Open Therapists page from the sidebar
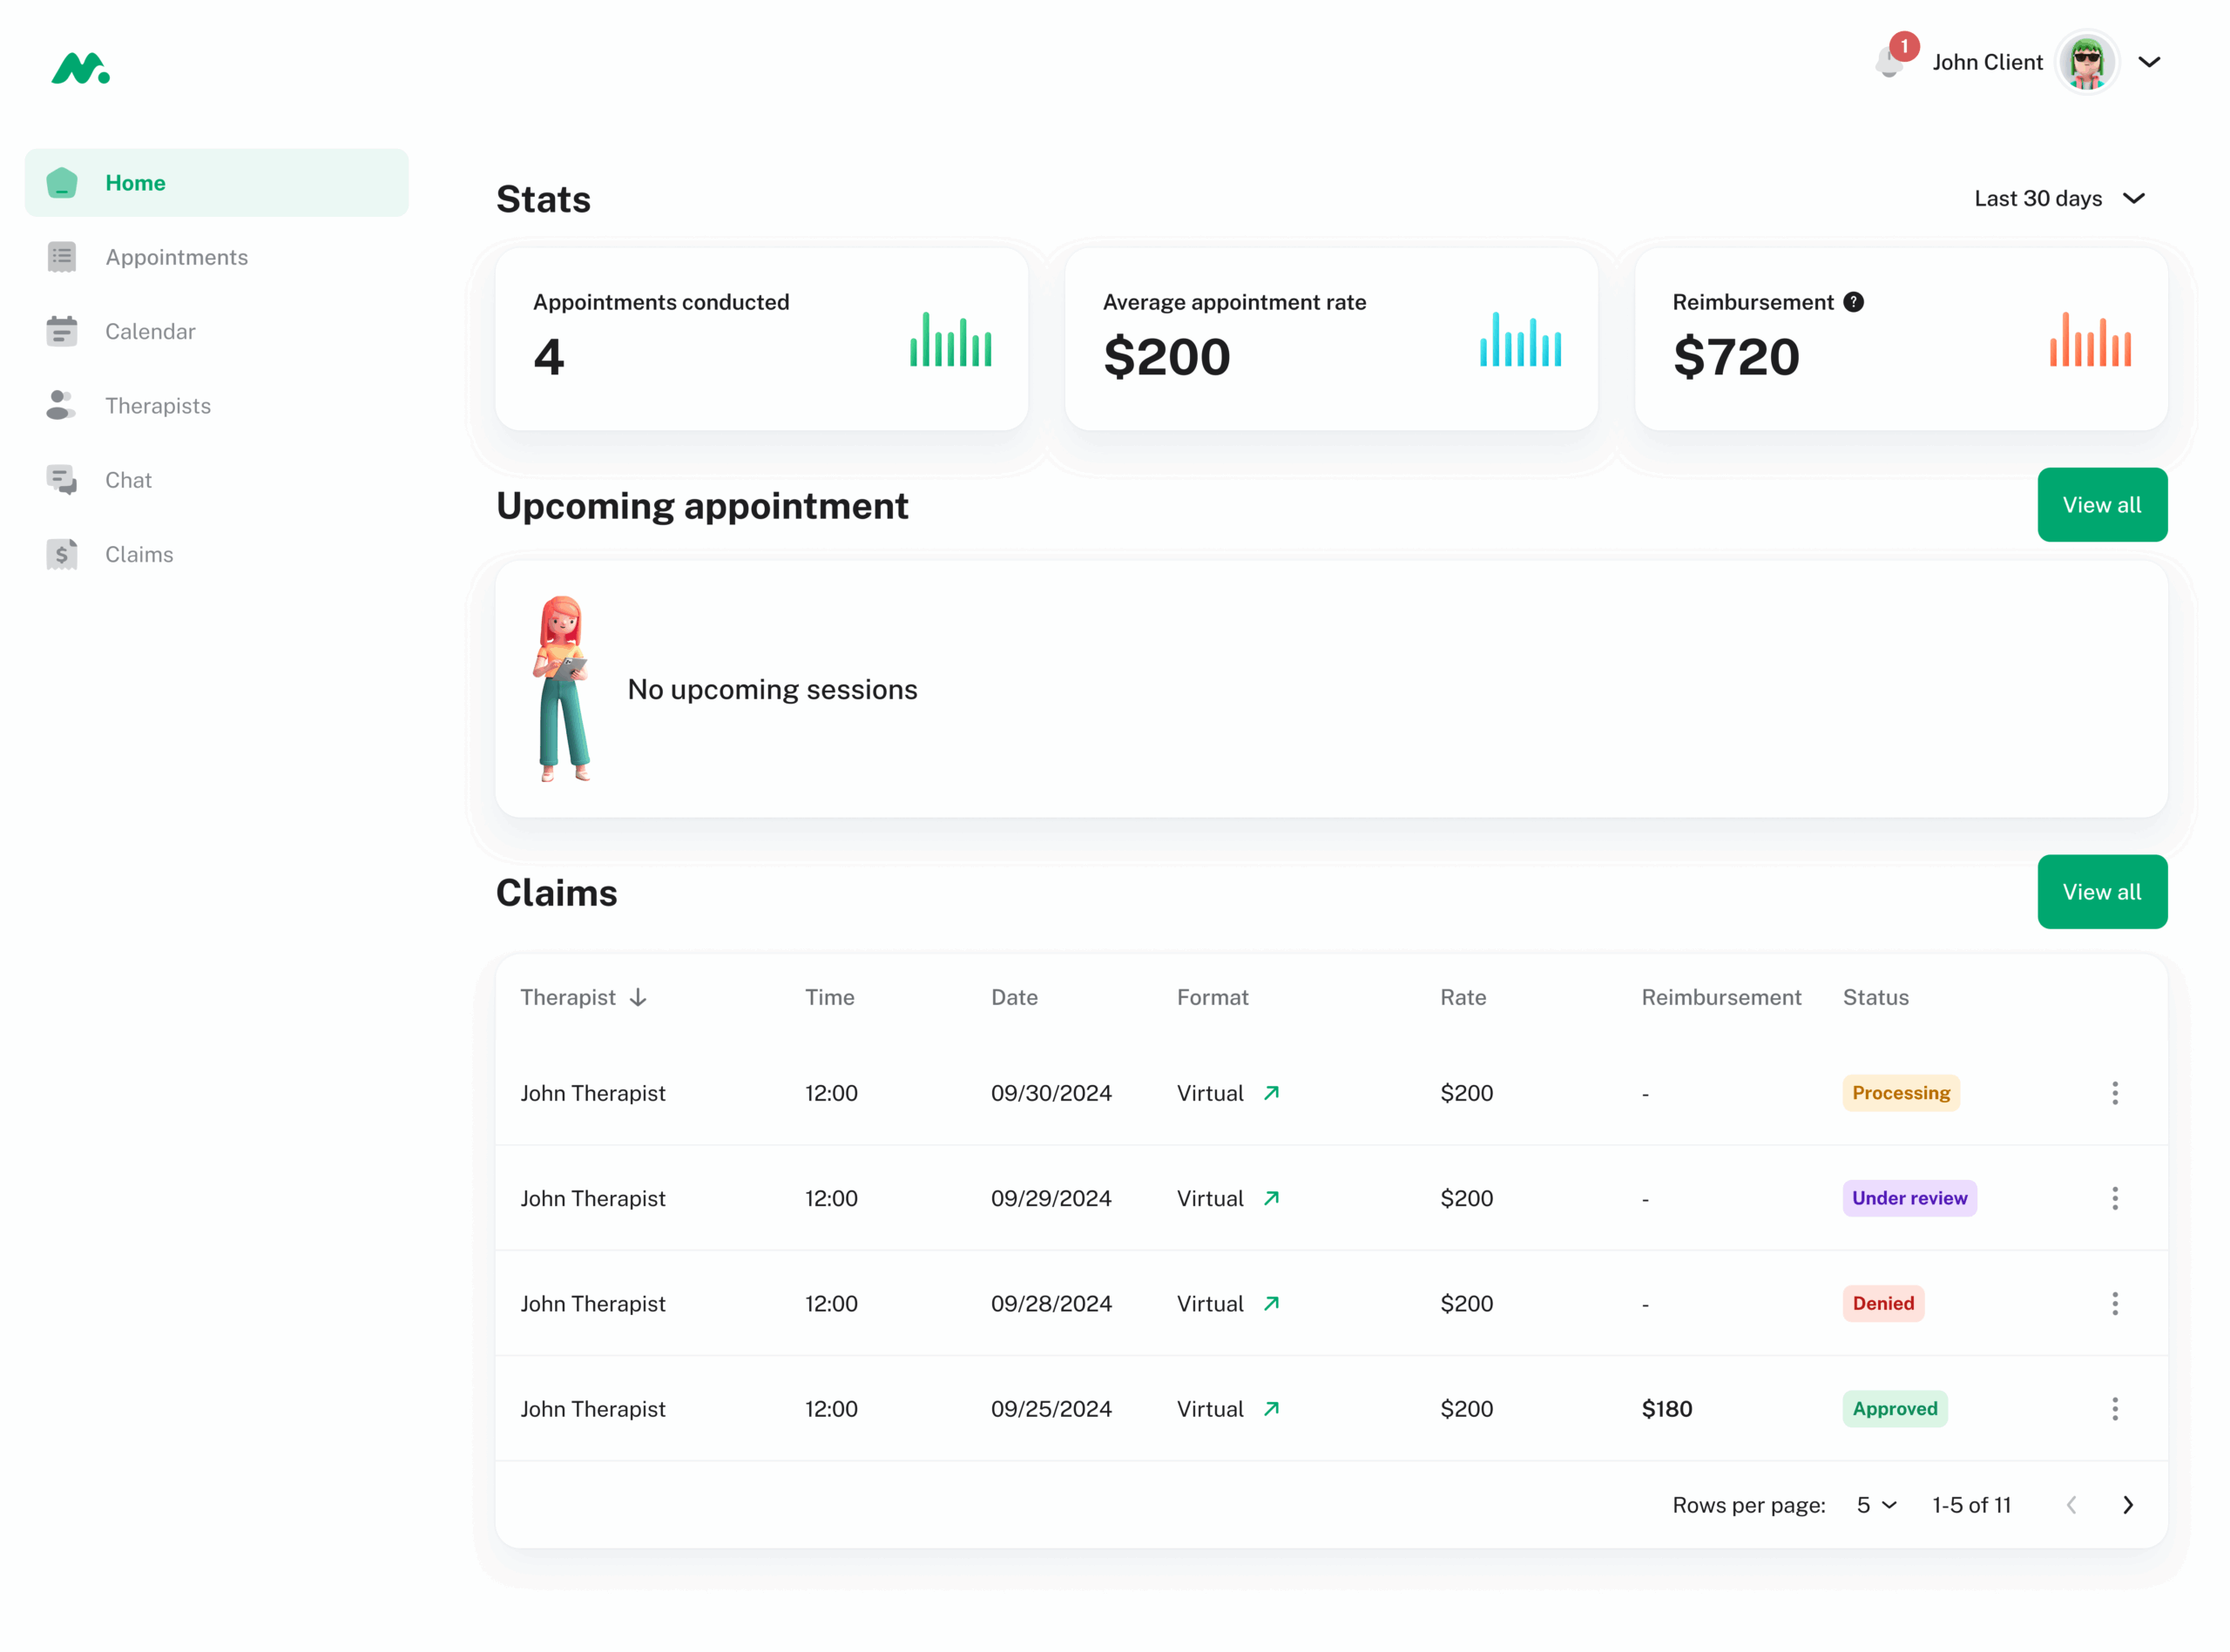 pos(158,406)
